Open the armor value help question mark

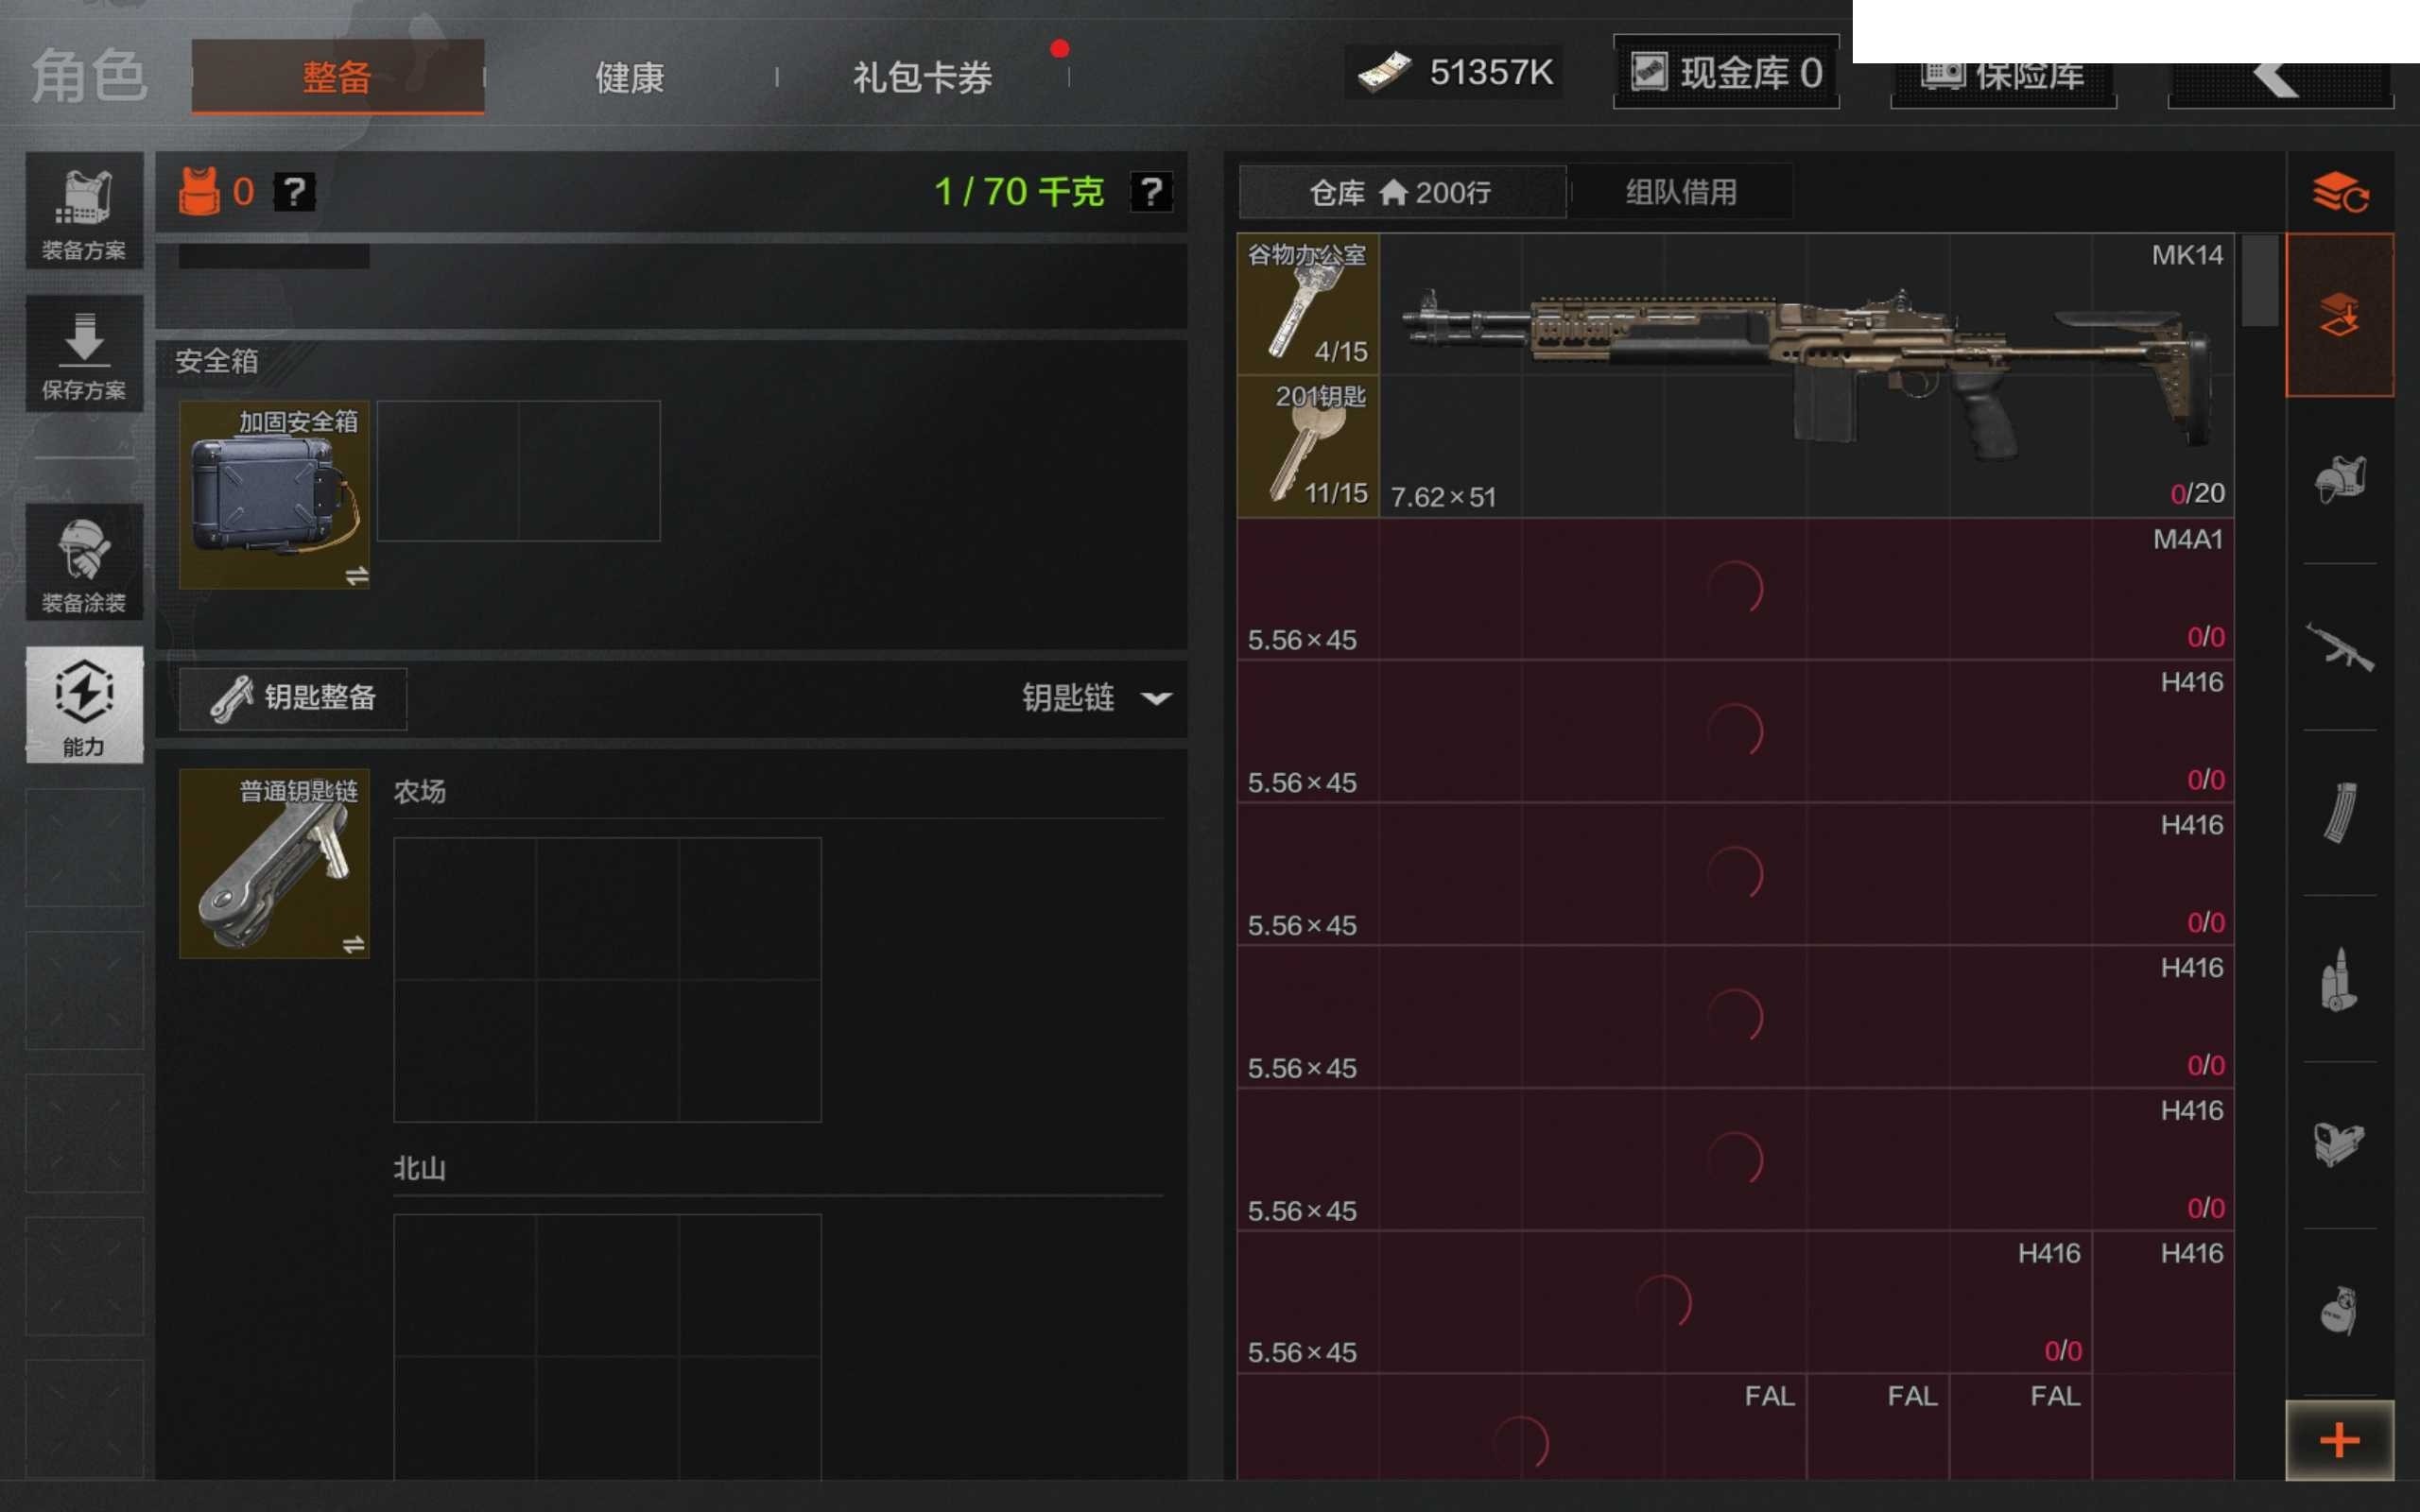pos(295,191)
